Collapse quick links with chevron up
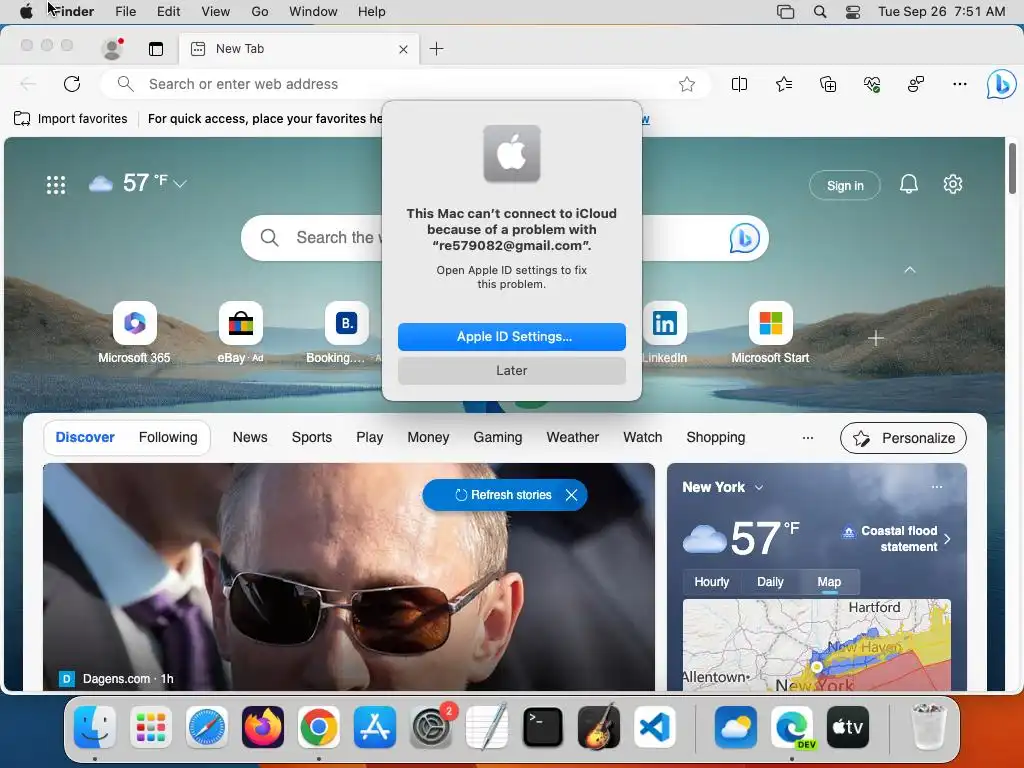Screen dimensions: 1024x768 (x=910, y=270)
